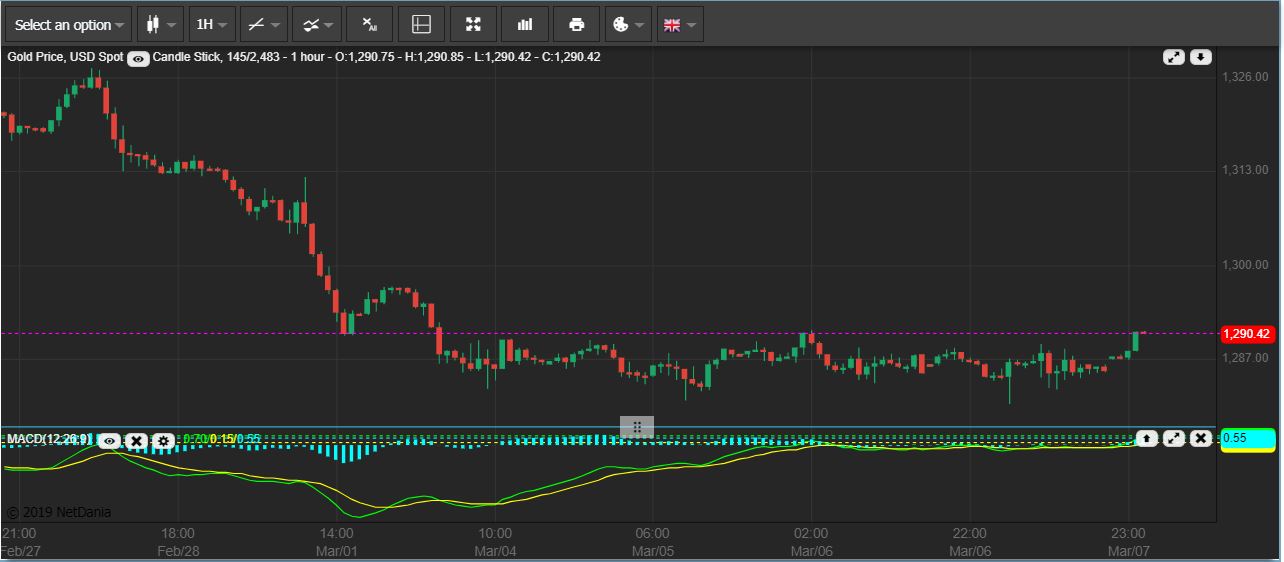Click the remove all drawings icon
This screenshot has width=1284, height=562.
tap(369, 24)
